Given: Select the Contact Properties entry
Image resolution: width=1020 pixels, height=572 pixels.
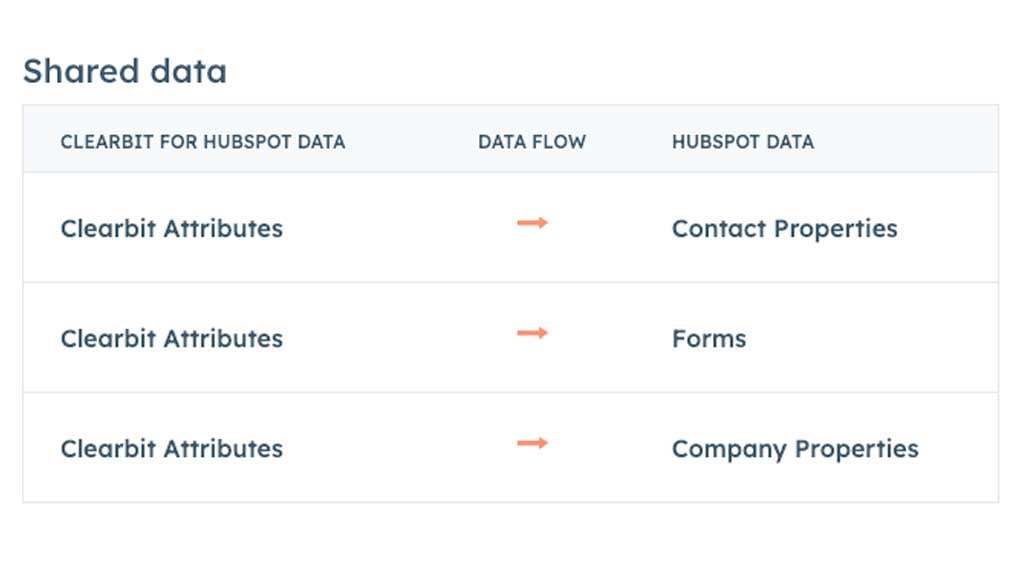Looking at the screenshot, I should coord(784,229).
